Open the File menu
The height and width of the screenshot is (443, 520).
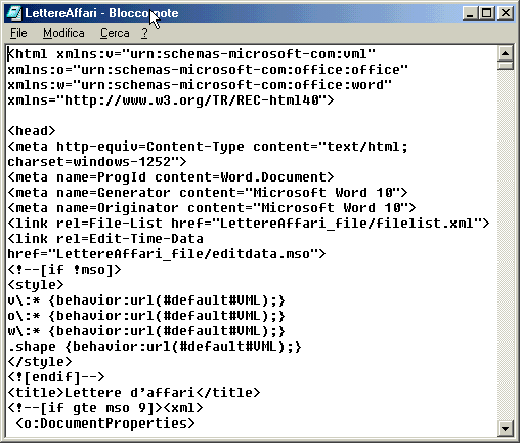click(x=19, y=33)
